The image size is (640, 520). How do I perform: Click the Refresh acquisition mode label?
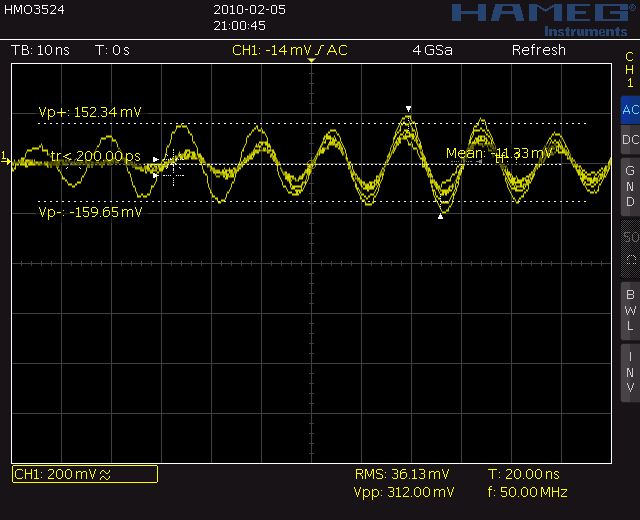[x=539, y=50]
